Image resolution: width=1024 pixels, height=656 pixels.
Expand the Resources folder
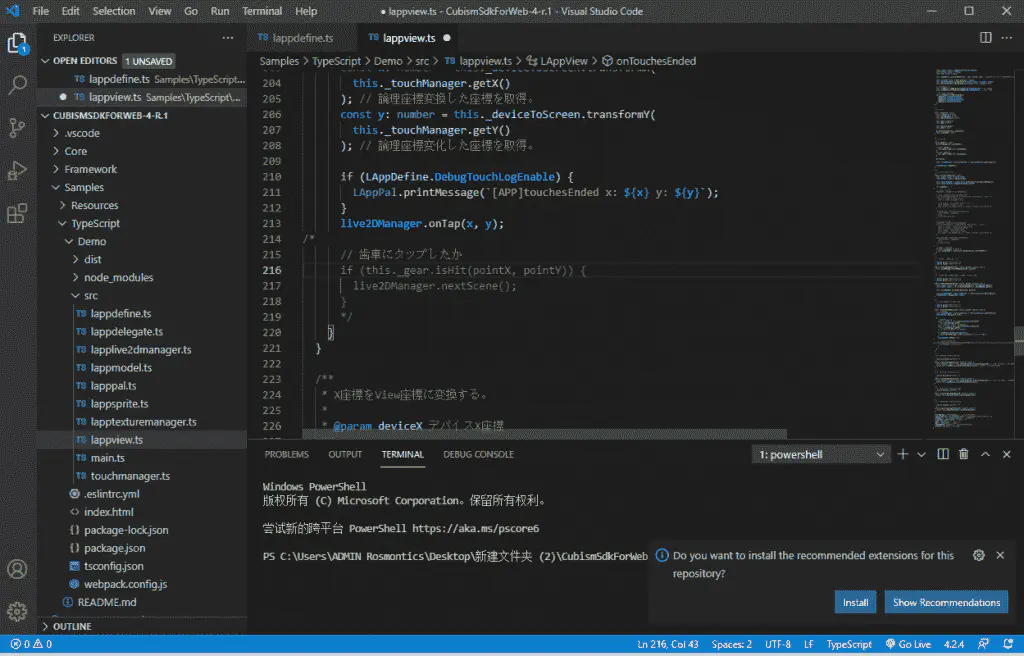point(63,205)
